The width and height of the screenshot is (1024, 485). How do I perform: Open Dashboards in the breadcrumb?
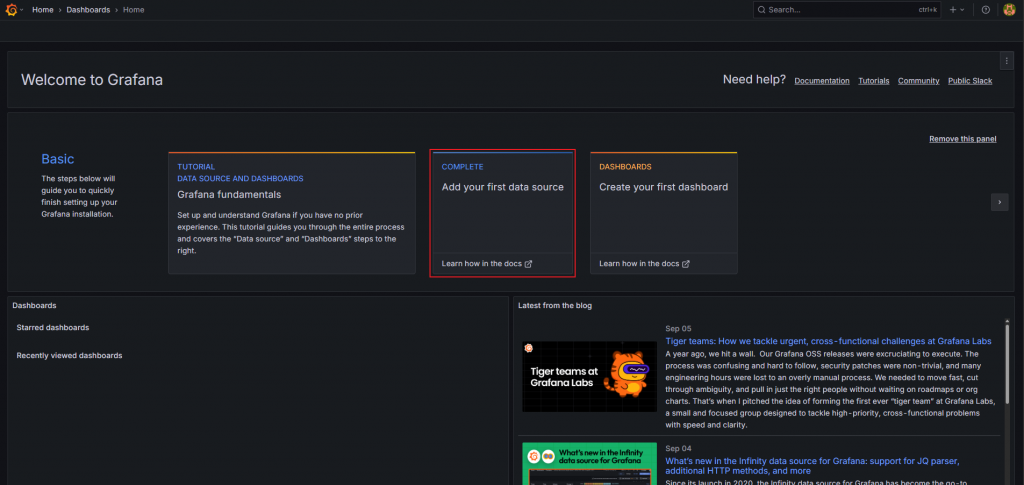click(x=88, y=10)
